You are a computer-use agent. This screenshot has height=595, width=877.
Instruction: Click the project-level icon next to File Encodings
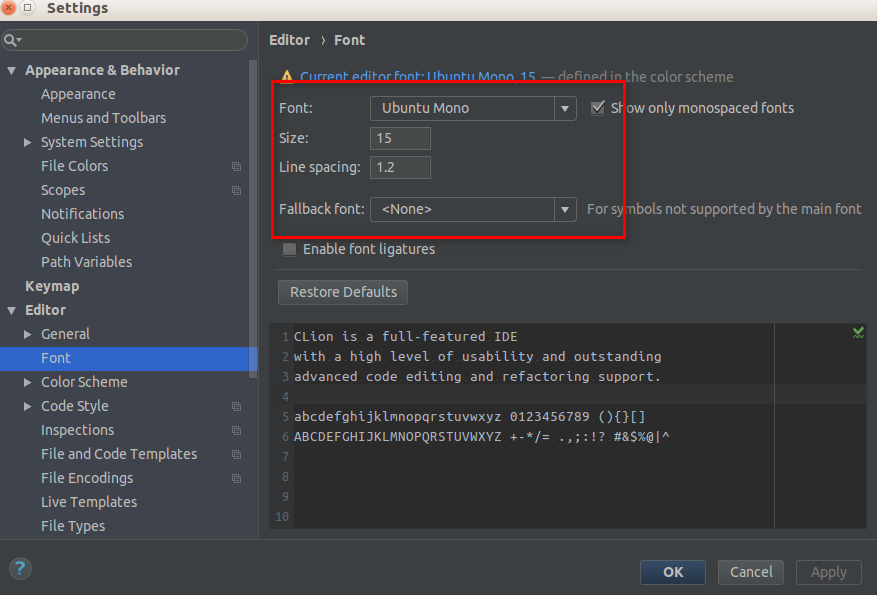[x=237, y=479]
